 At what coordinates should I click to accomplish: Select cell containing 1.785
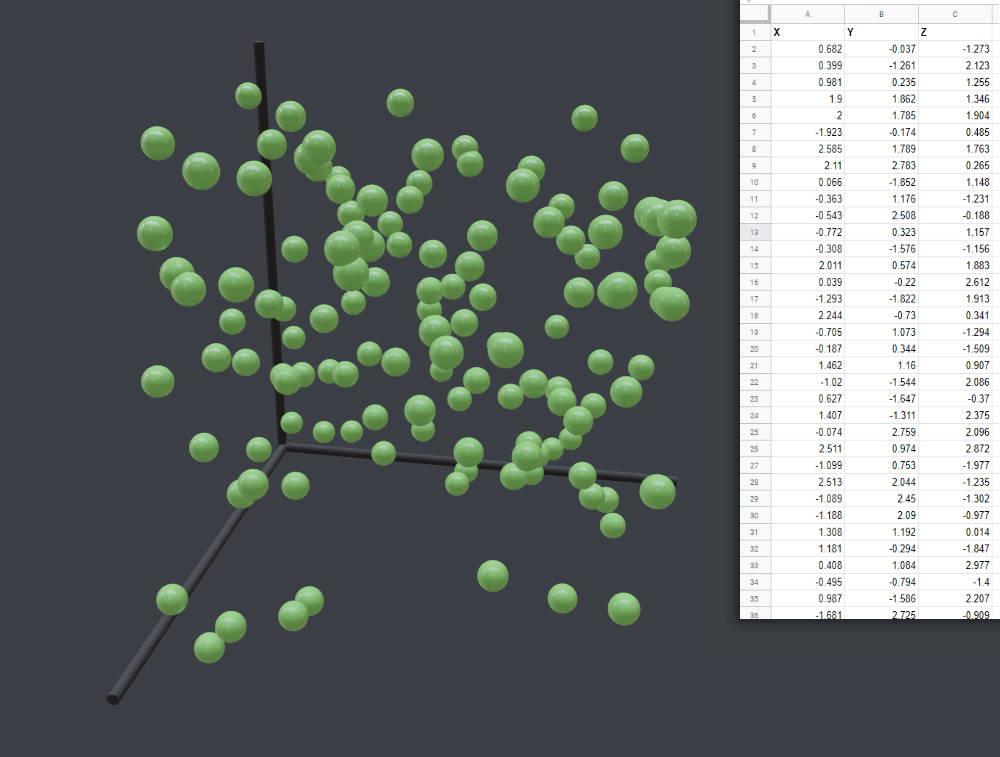point(881,115)
